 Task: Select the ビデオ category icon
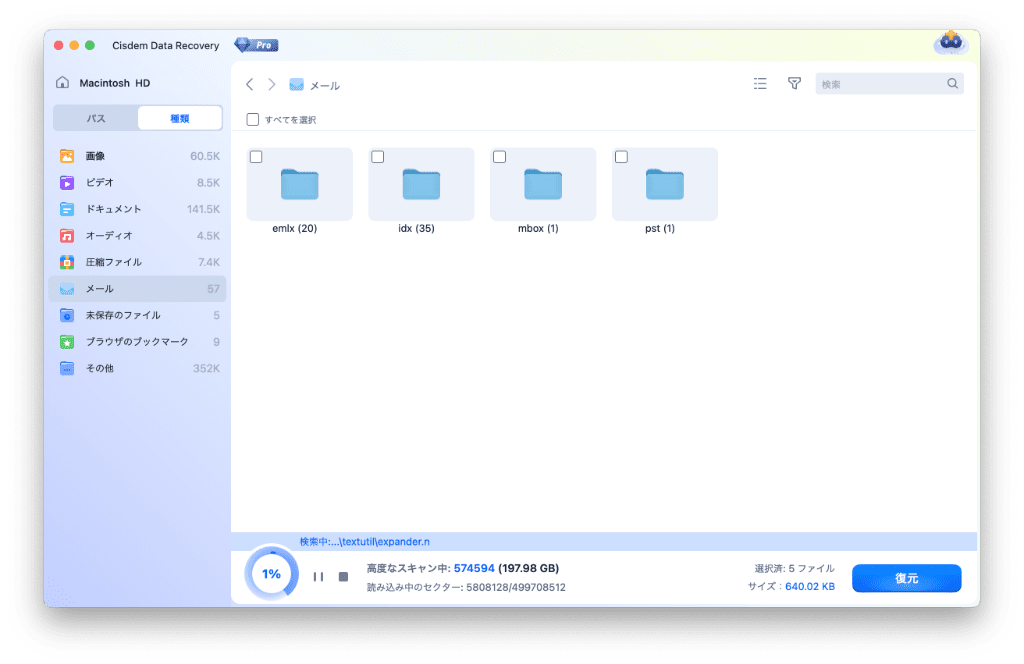point(67,183)
